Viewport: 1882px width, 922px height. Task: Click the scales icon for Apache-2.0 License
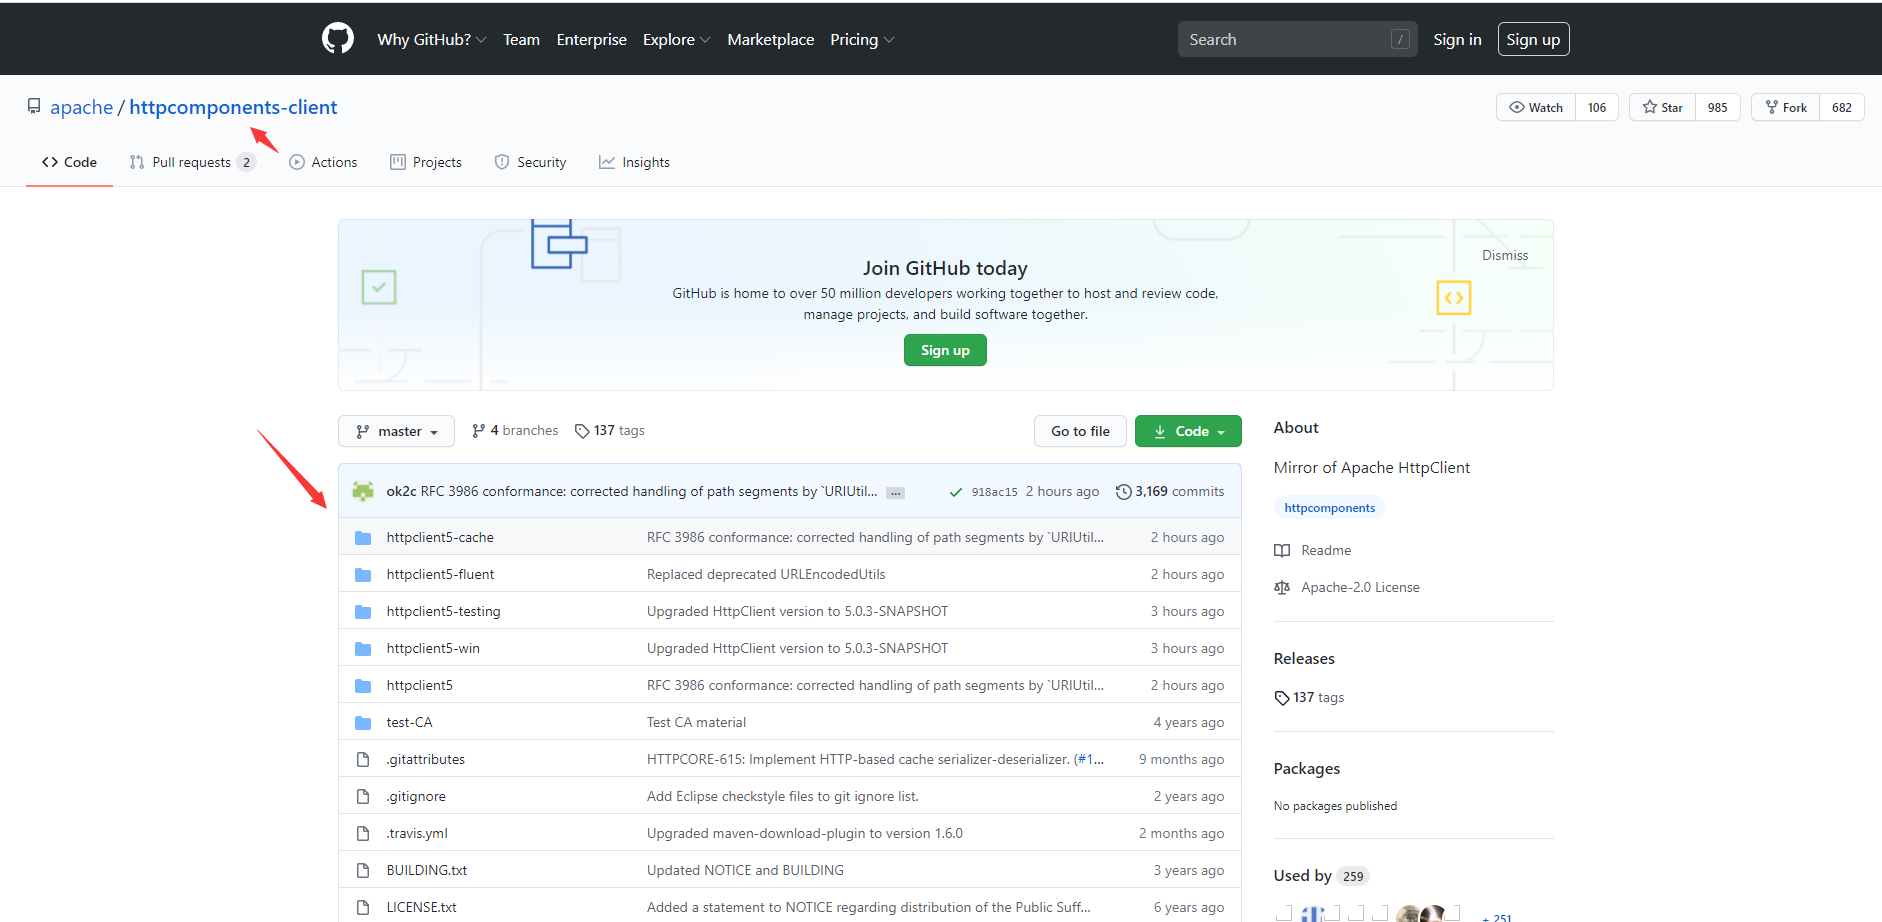pos(1281,587)
